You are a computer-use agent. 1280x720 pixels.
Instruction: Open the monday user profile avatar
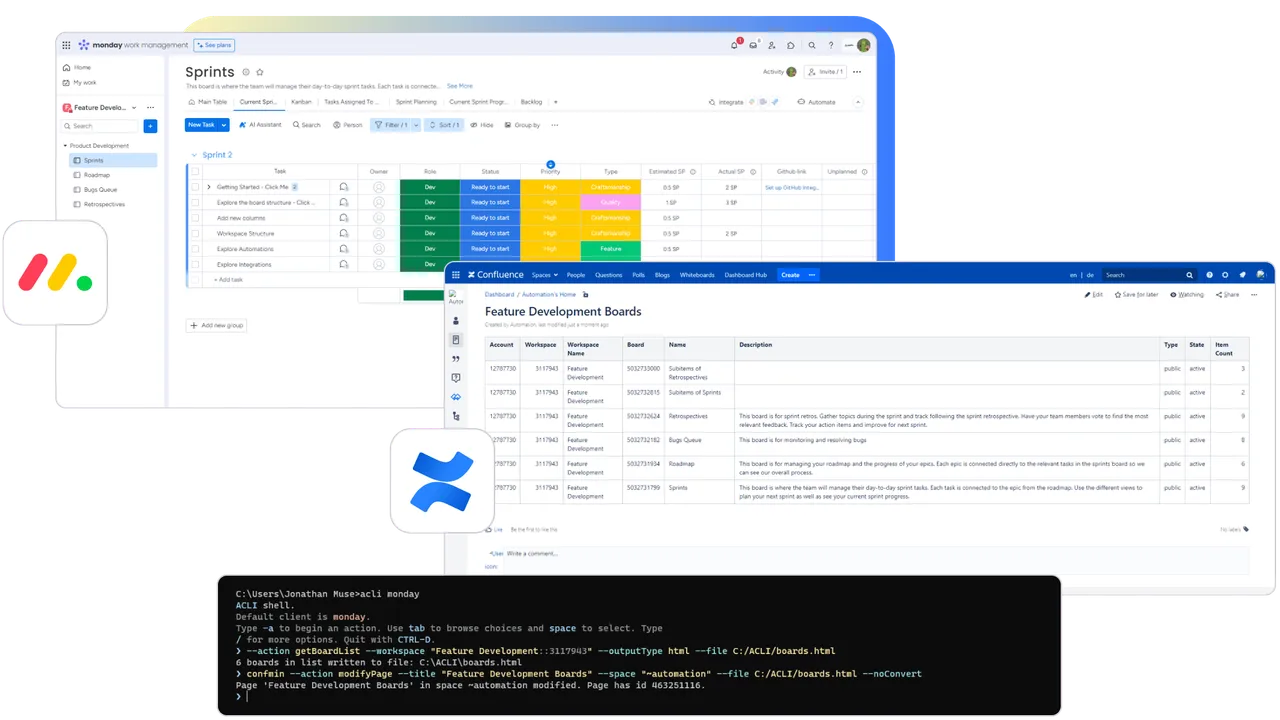(x=863, y=45)
